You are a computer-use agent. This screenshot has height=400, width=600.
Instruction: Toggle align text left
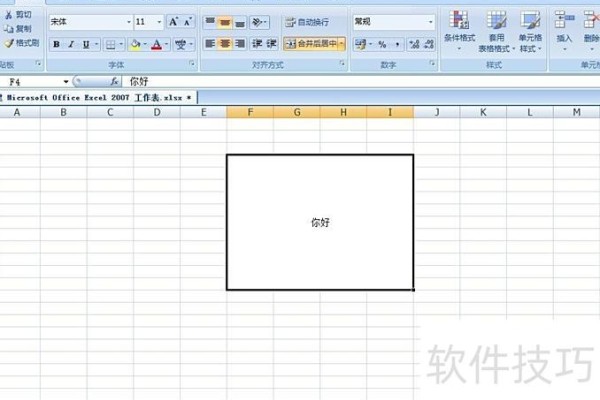pos(210,44)
